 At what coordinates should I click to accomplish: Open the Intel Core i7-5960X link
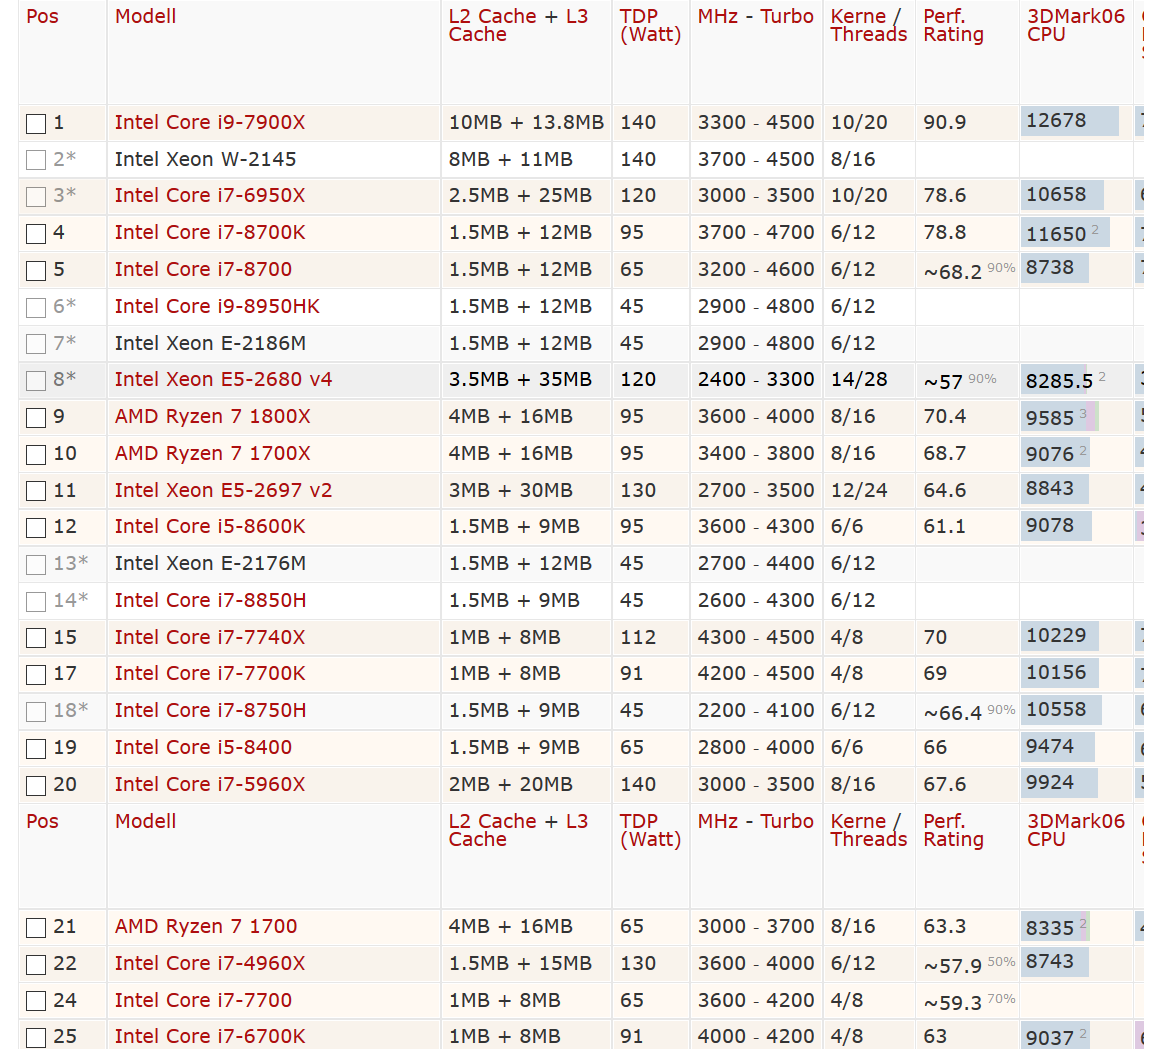tap(210, 784)
